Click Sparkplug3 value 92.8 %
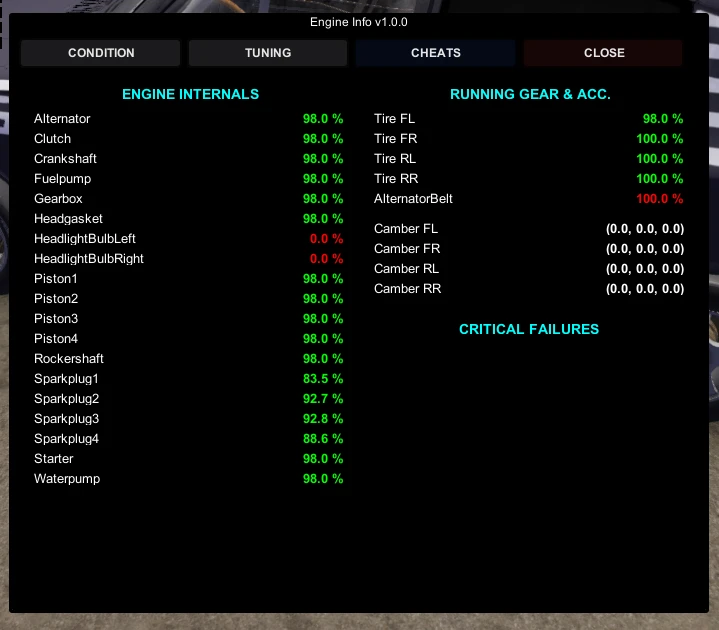Viewport: 719px width, 630px height. tap(323, 419)
